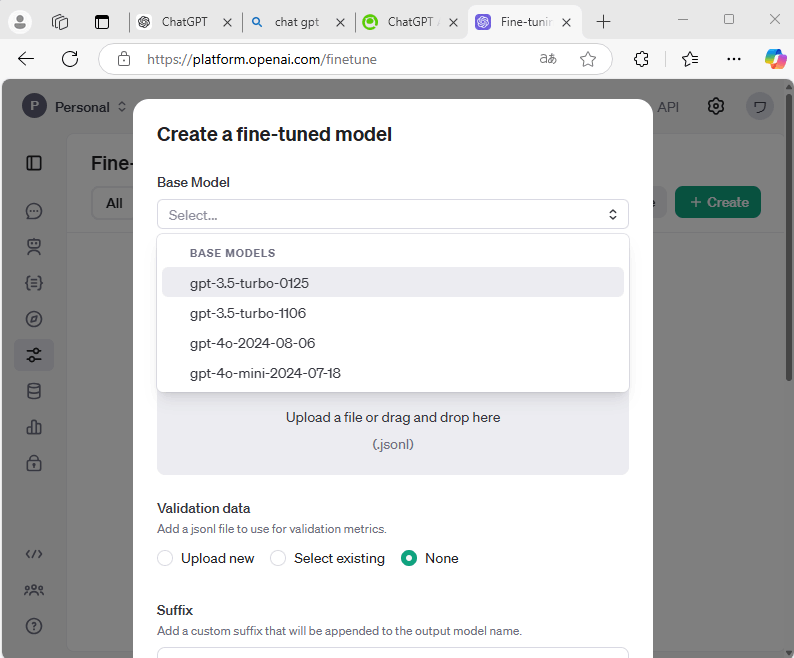Viewport: 794px width, 658px height.
Task: Open the user account avatar
Action: [760, 106]
